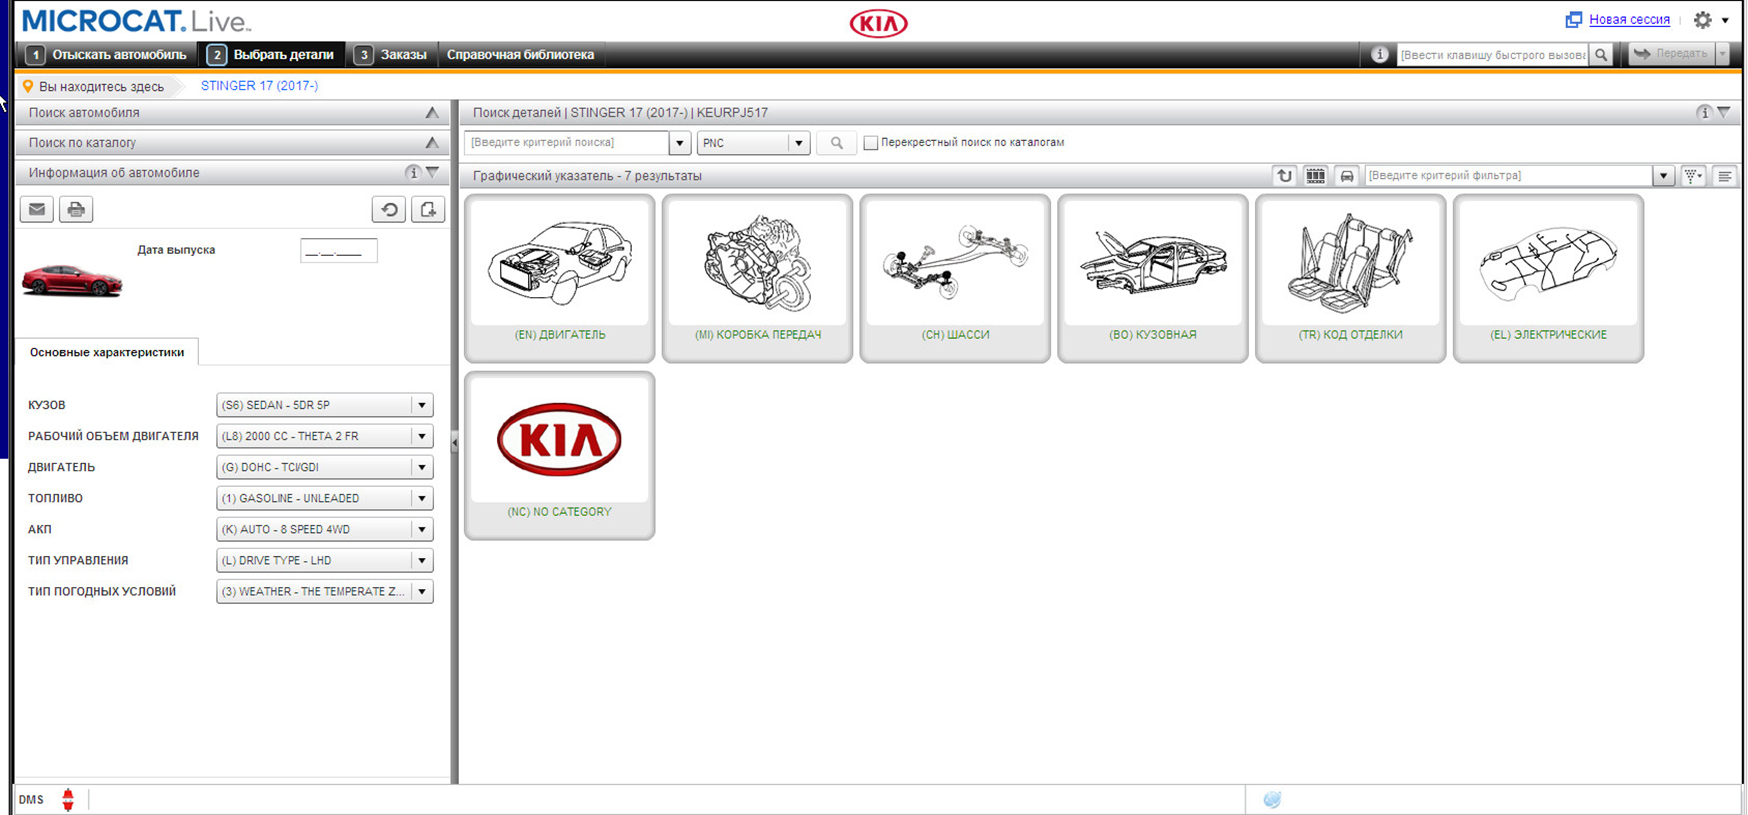Click the funnel filter options icon
The width and height of the screenshot is (1748, 815).
click(1692, 176)
